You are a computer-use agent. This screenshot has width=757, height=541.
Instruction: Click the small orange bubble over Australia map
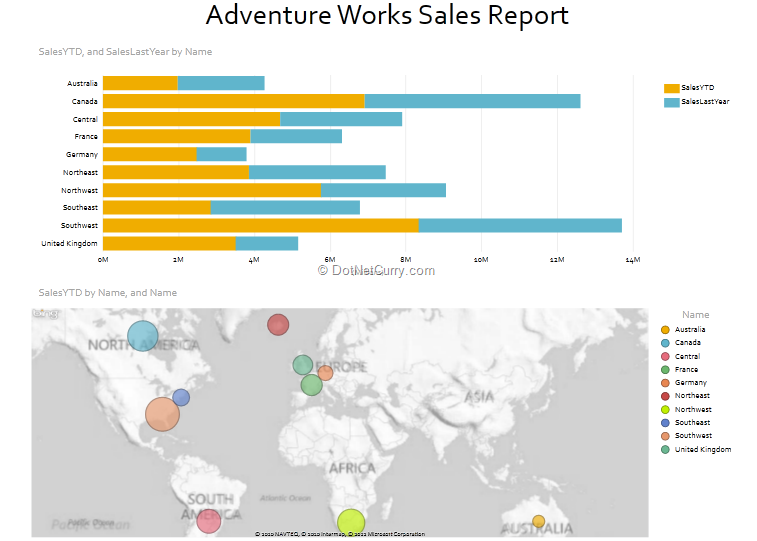[x=539, y=521]
